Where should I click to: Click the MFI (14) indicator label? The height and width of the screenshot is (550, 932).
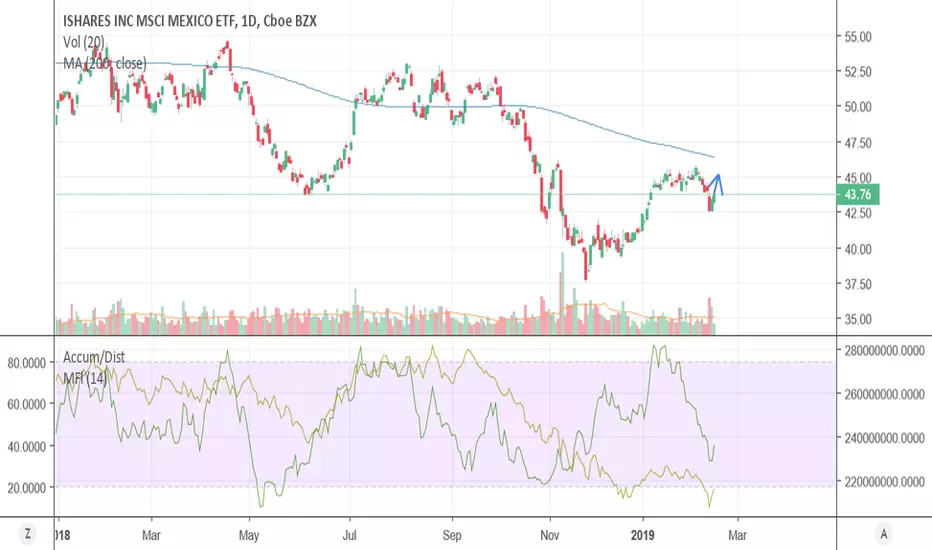85,378
